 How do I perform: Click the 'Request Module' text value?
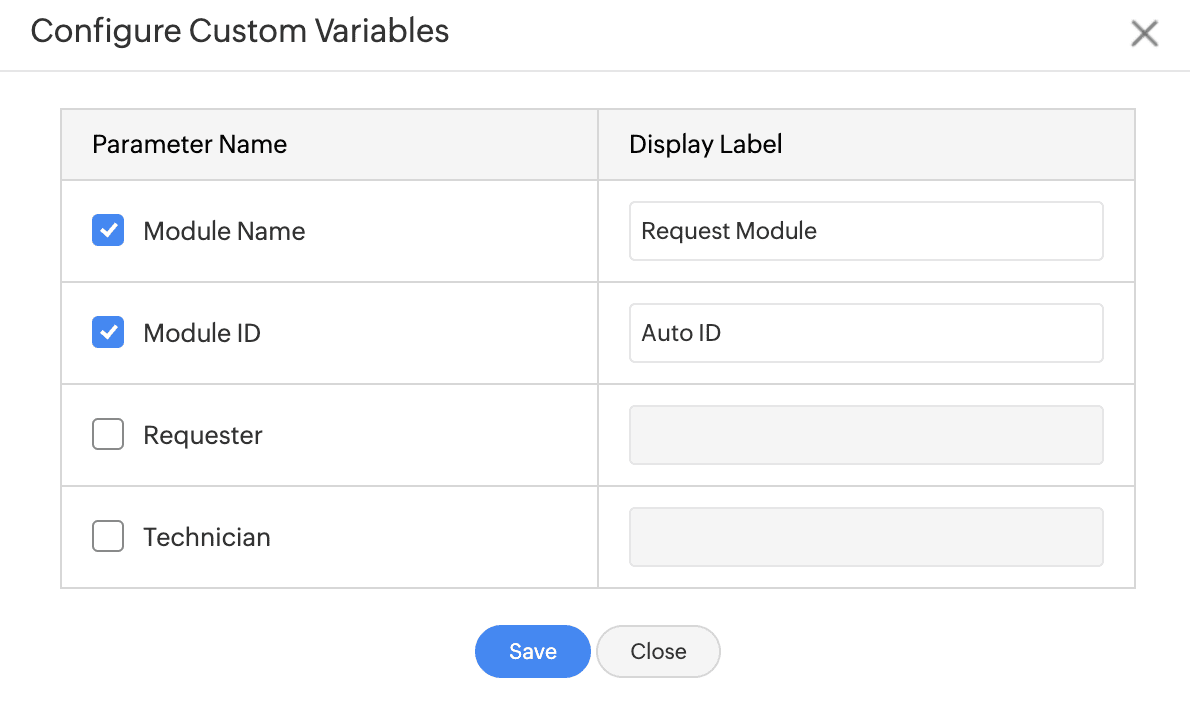pyautogui.click(x=729, y=231)
